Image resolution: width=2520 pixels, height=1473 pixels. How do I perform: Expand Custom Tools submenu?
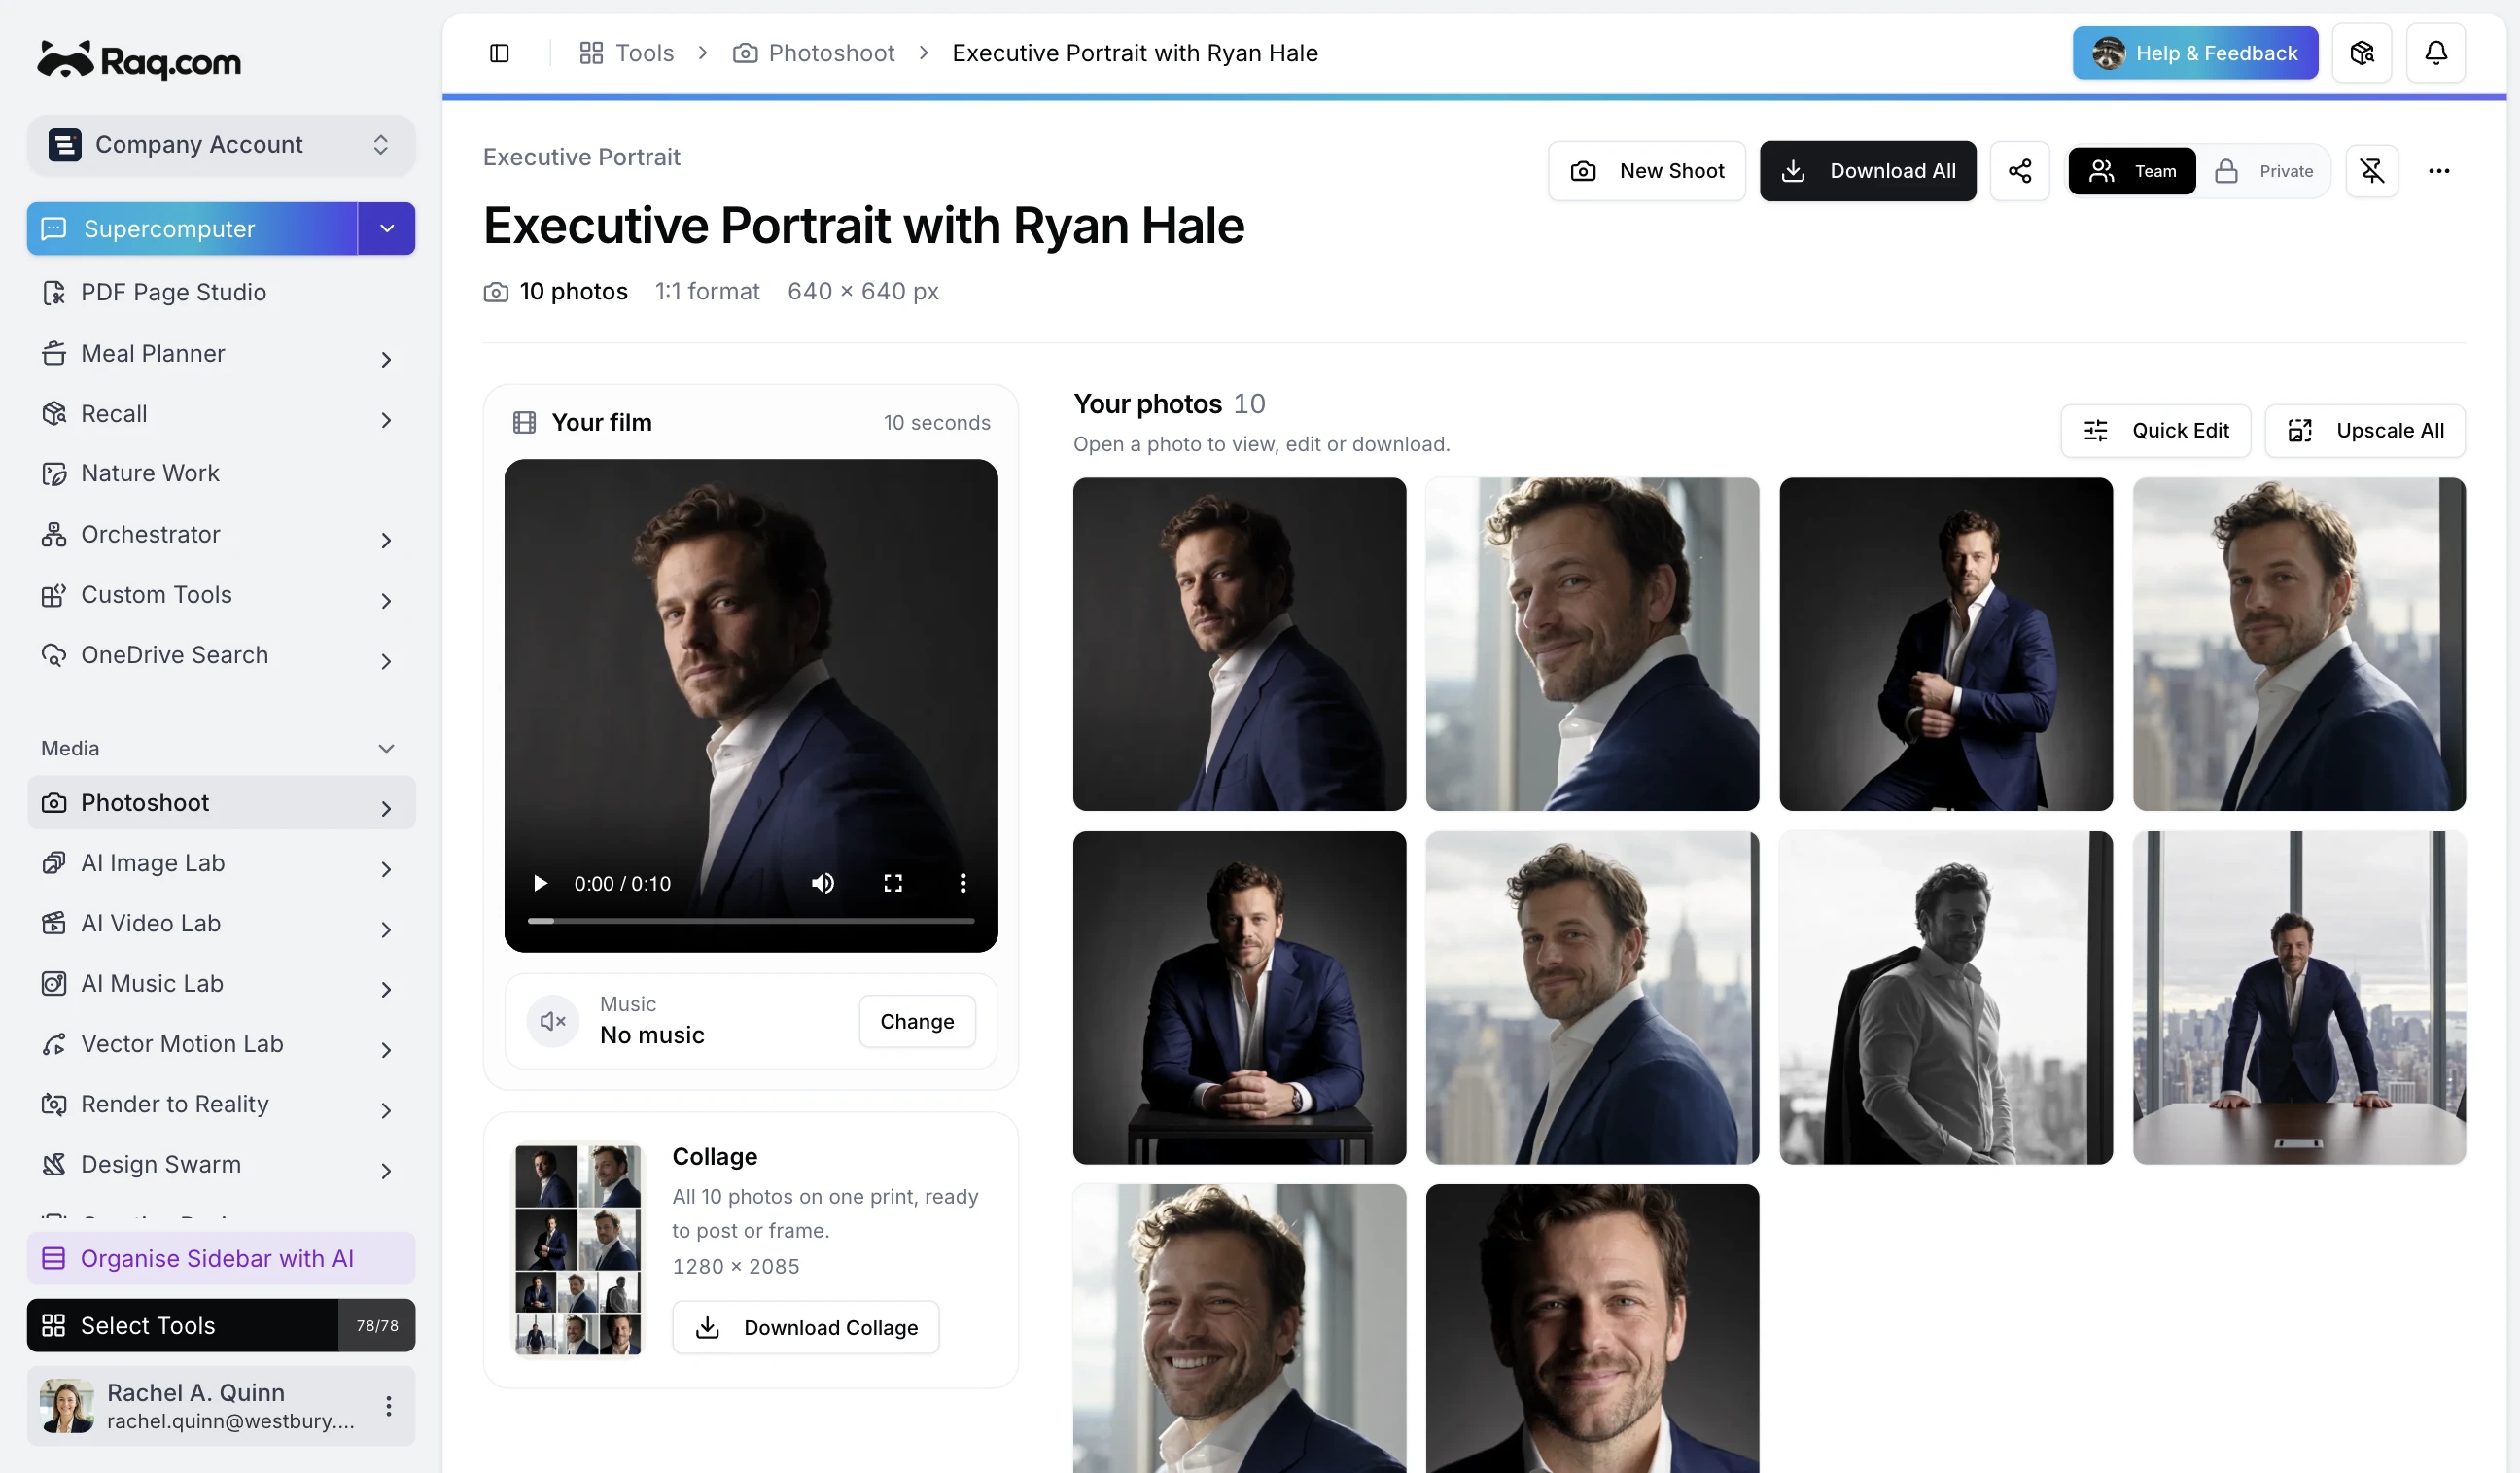point(386,600)
